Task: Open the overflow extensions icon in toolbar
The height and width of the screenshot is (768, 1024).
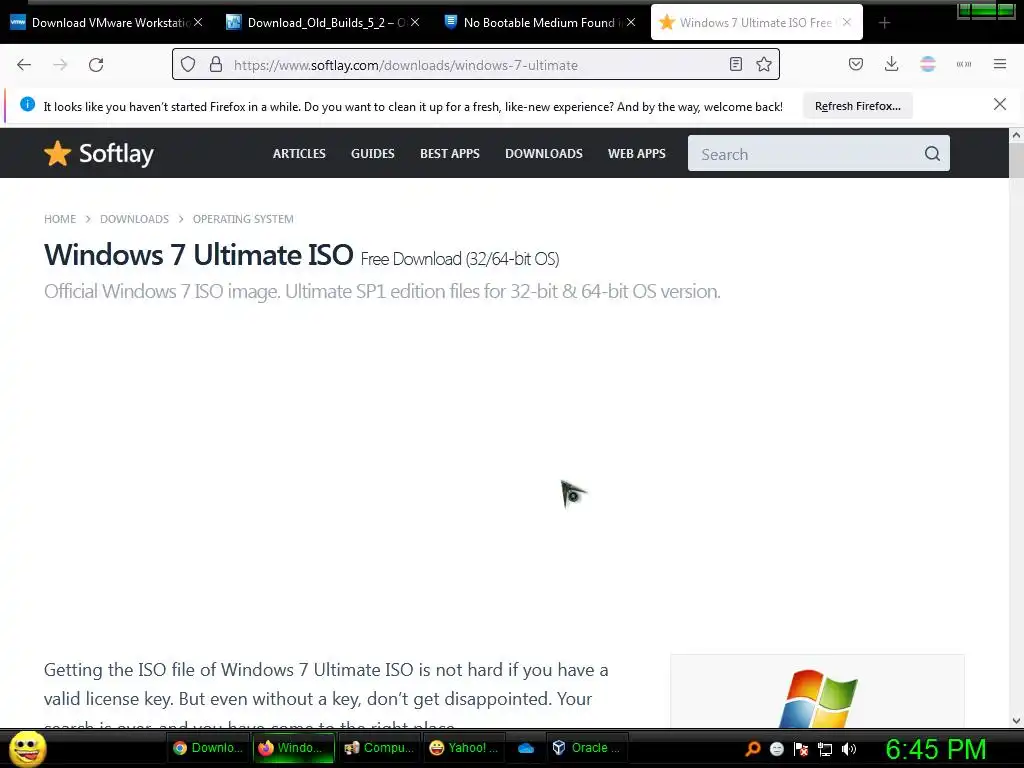Action: (963, 64)
